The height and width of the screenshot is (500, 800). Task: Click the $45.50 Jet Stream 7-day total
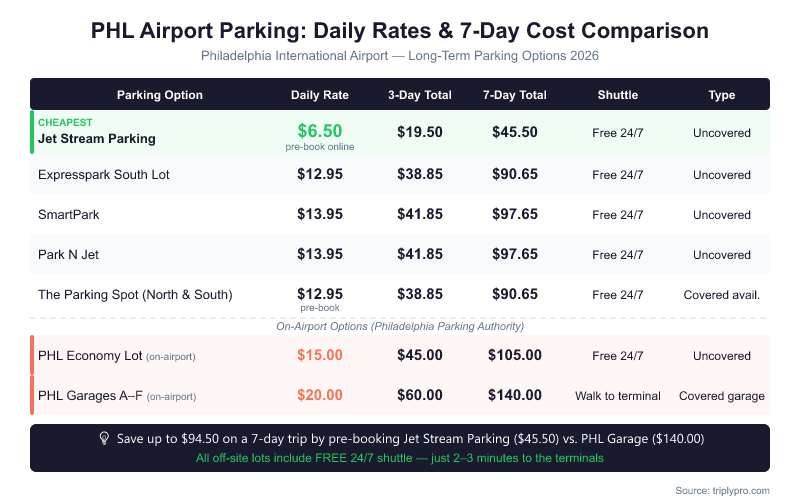click(x=515, y=132)
